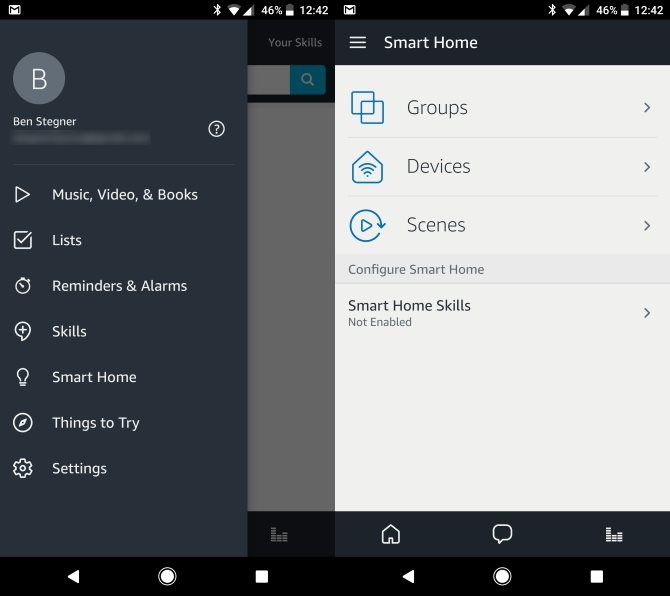The height and width of the screenshot is (596, 670).
Task: Expand the Smart Home Skills chevron
Action: click(647, 313)
